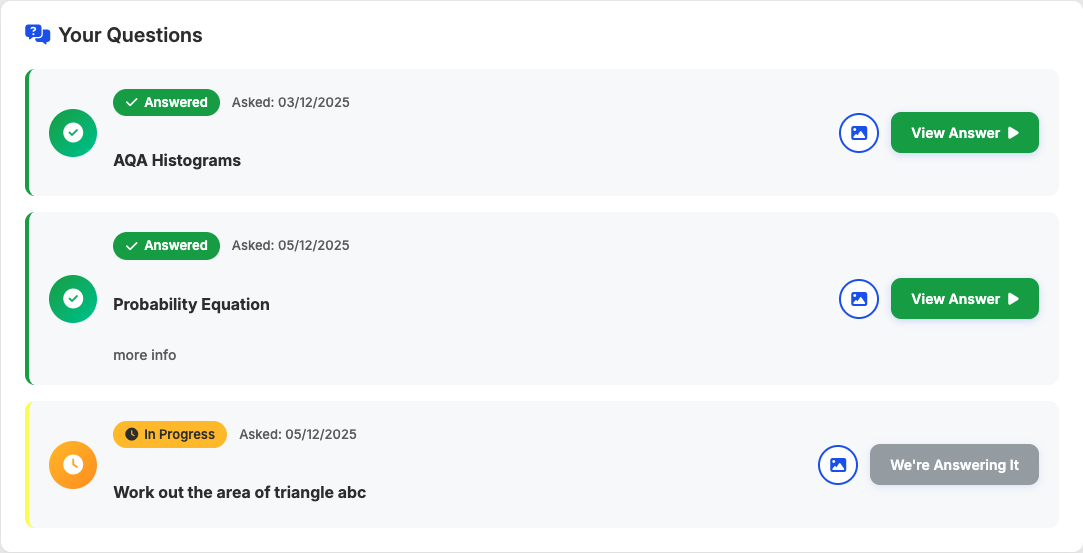Viewport: 1083px width, 553px height.
Task: View Answer for Probability Equation
Action: click(964, 299)
